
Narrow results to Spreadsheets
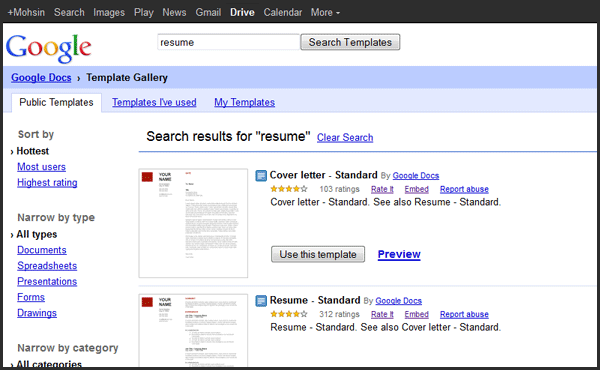(x=47, y=266)
